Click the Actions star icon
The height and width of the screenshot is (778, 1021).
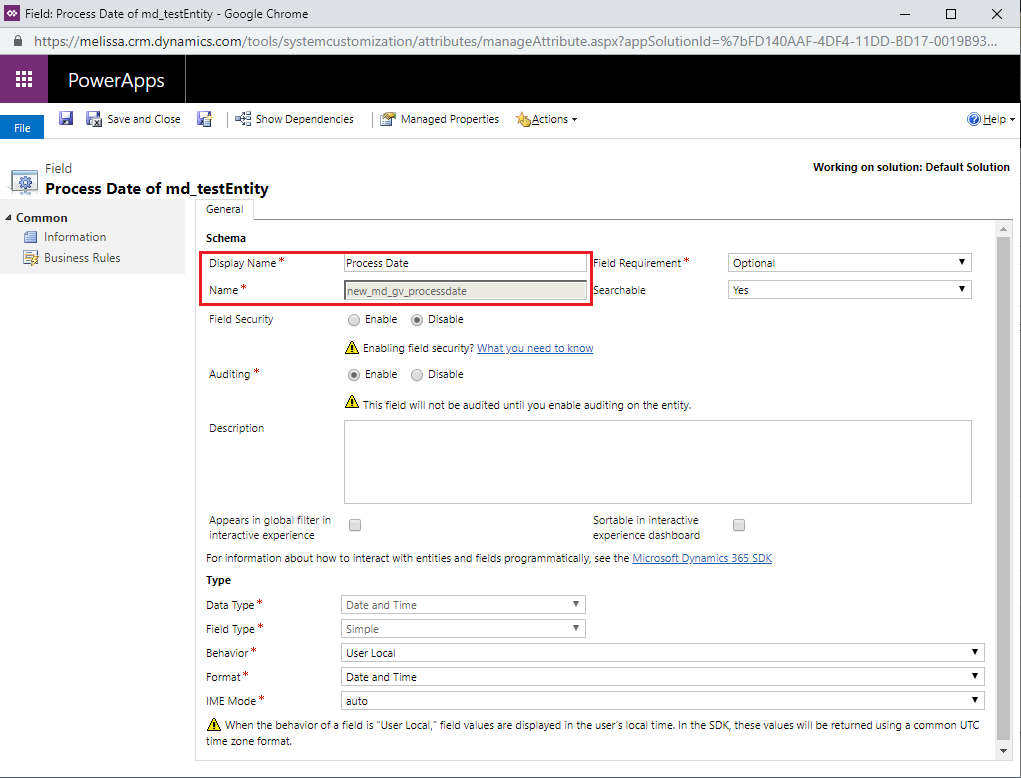click(x=523, y=119)
